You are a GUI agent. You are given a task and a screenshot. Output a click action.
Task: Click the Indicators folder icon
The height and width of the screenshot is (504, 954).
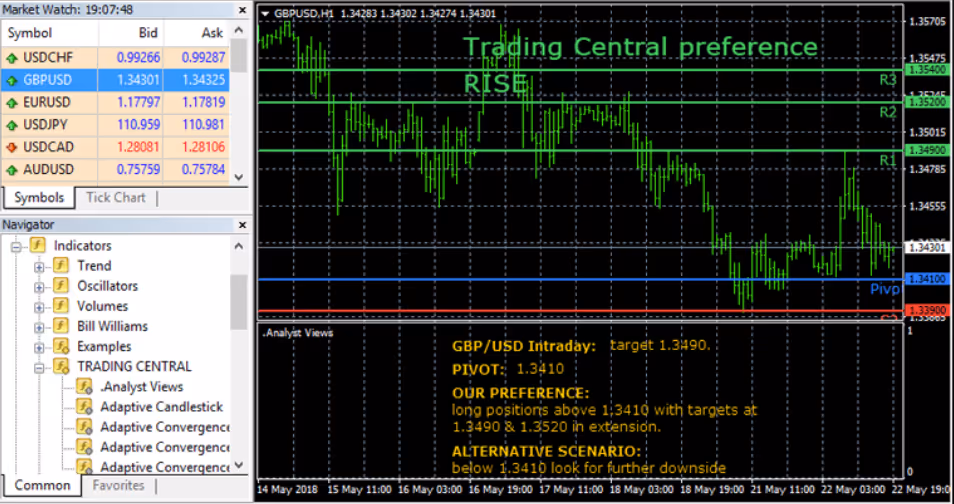[x=38, y=245]
